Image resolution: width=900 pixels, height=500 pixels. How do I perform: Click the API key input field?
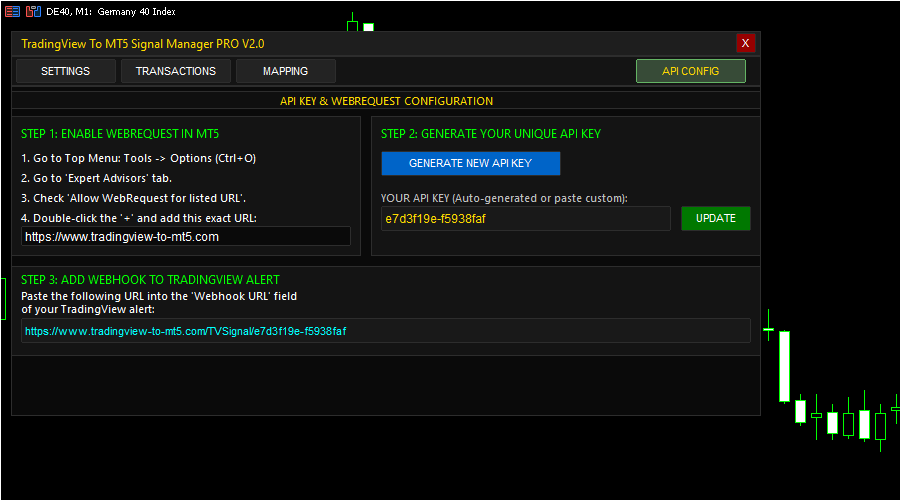point(526,219)
